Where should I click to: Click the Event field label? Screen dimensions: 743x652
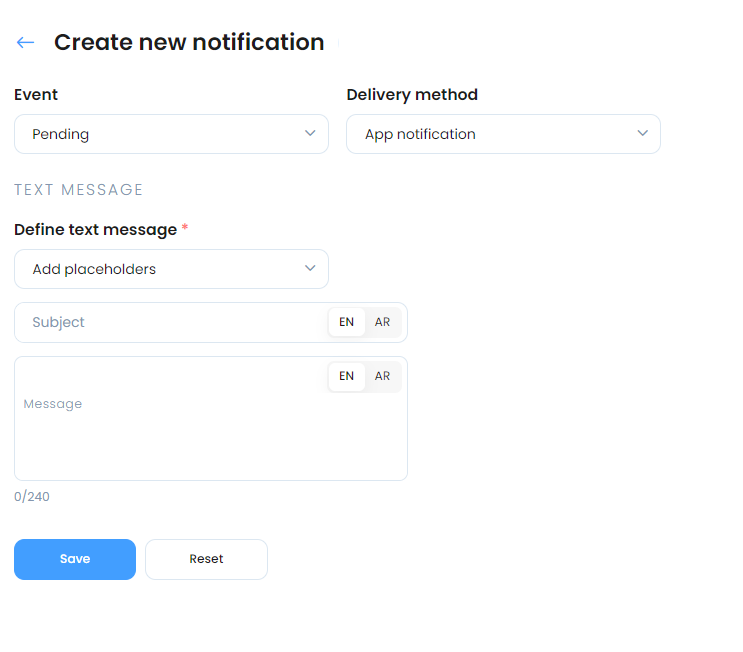[x=36, y=94]
